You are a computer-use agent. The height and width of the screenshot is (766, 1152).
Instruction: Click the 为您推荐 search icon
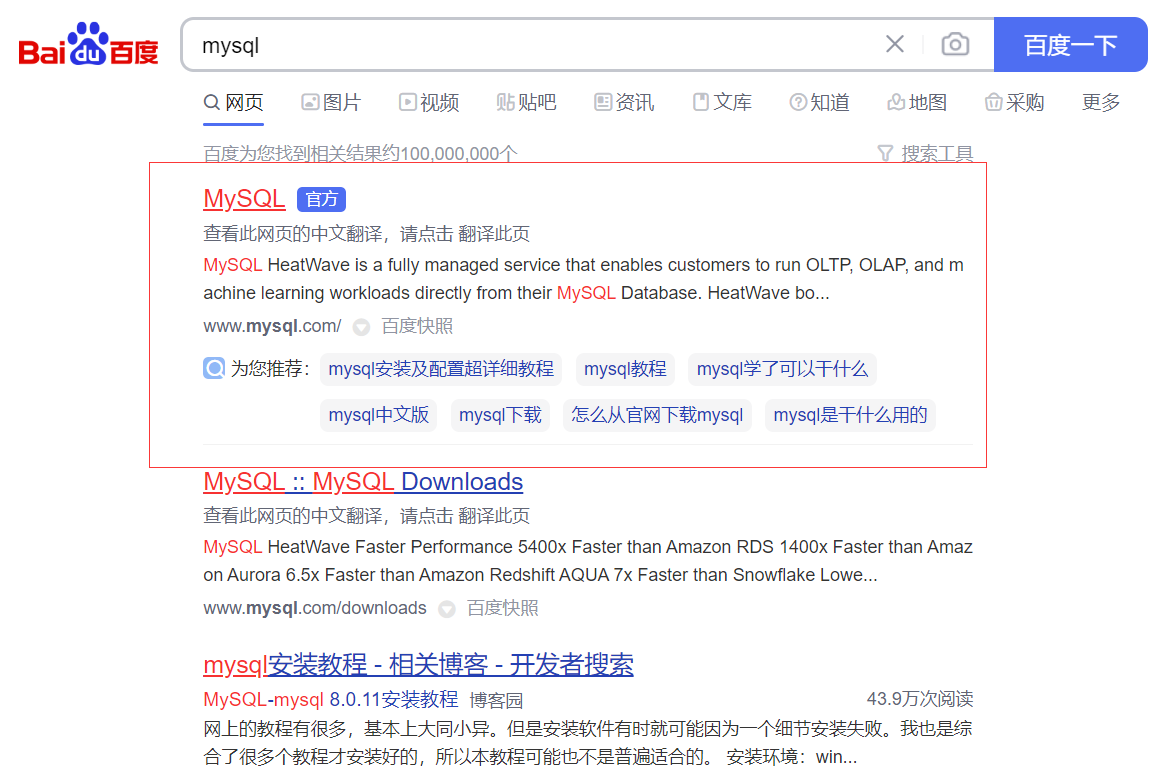(x=214, y=368)
